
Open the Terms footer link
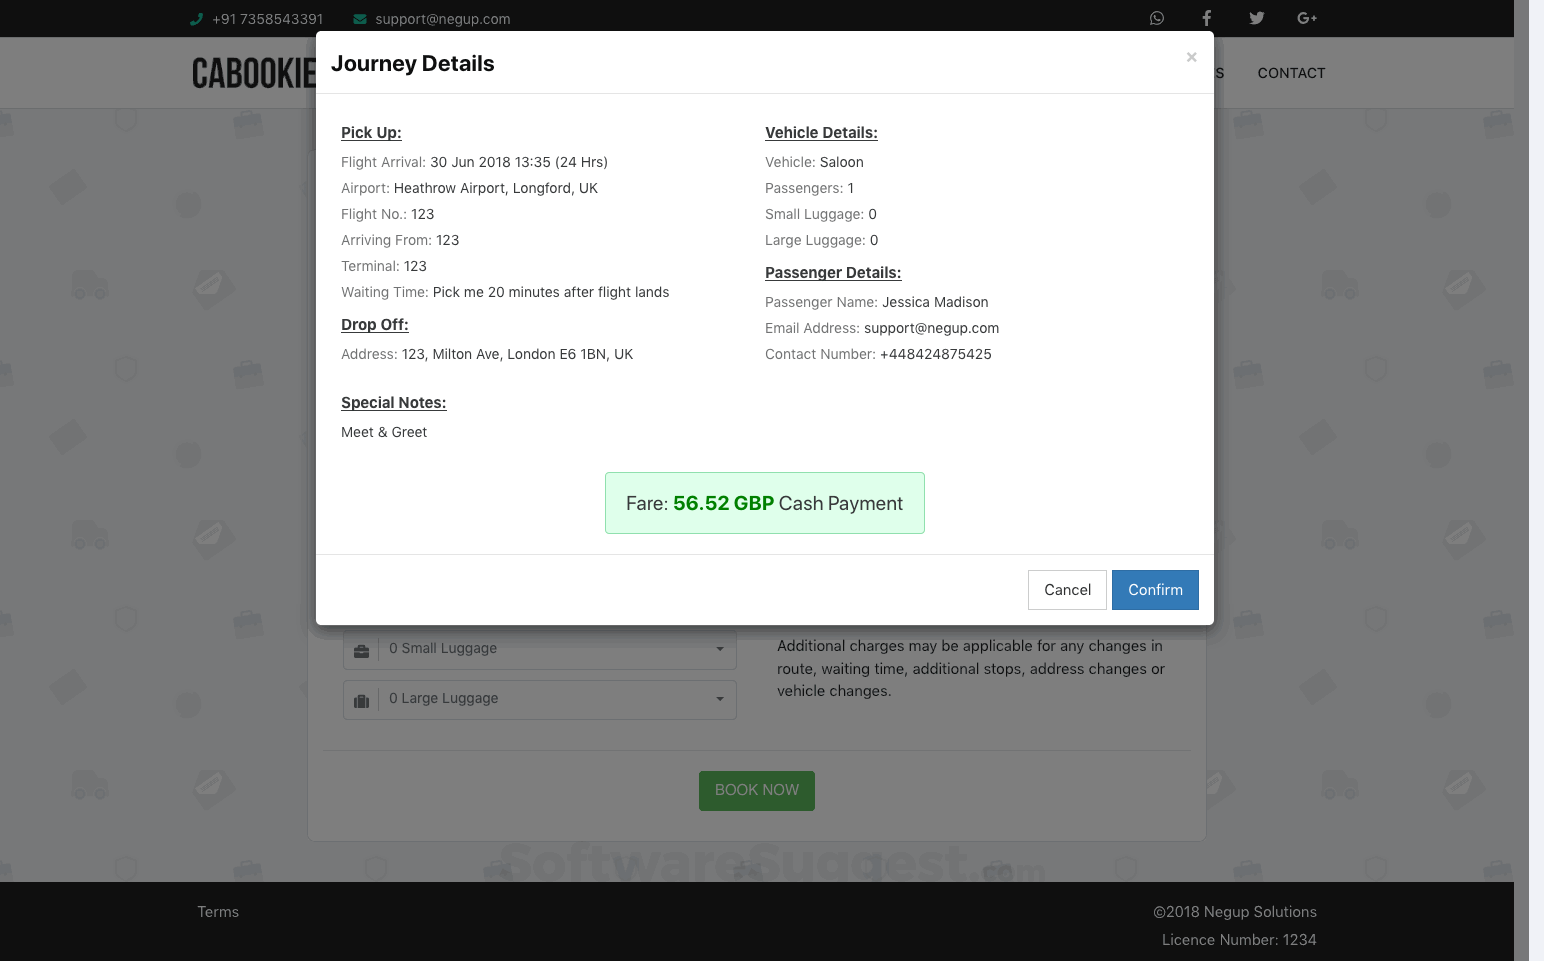tap(218, 912)
